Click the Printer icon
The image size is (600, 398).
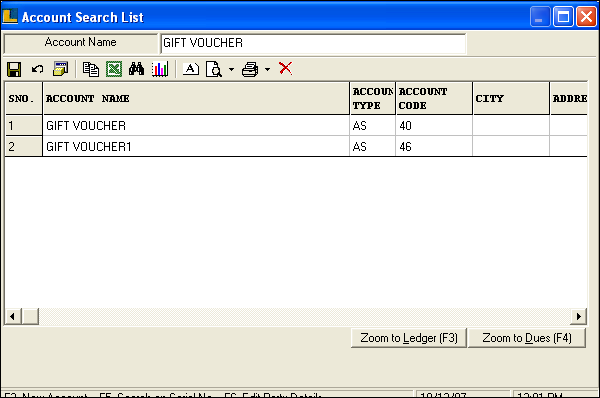pos(250,70)
